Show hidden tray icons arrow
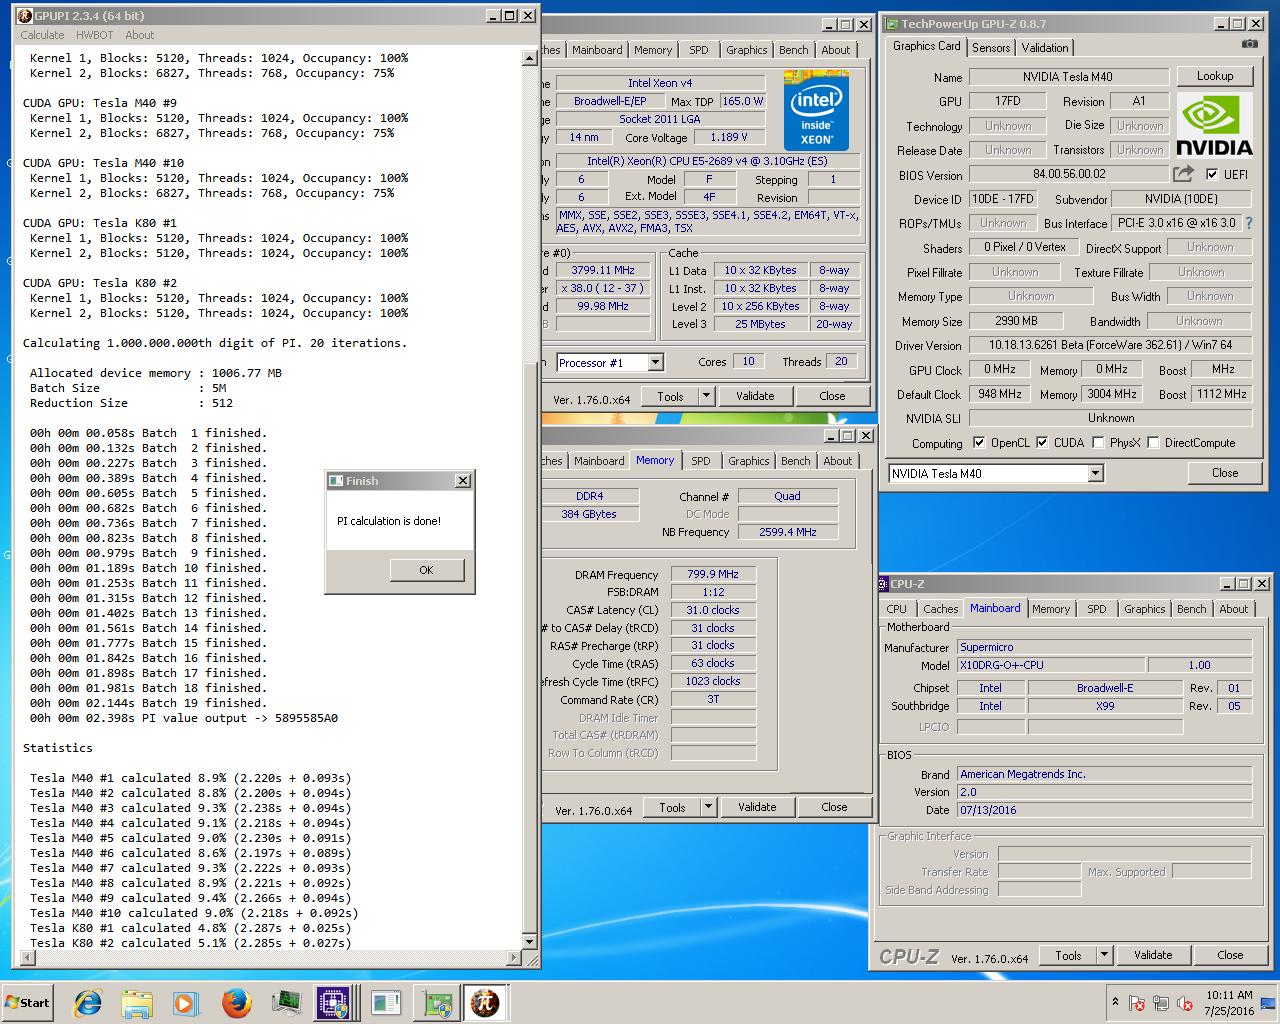 [x=1115, y=1001]
